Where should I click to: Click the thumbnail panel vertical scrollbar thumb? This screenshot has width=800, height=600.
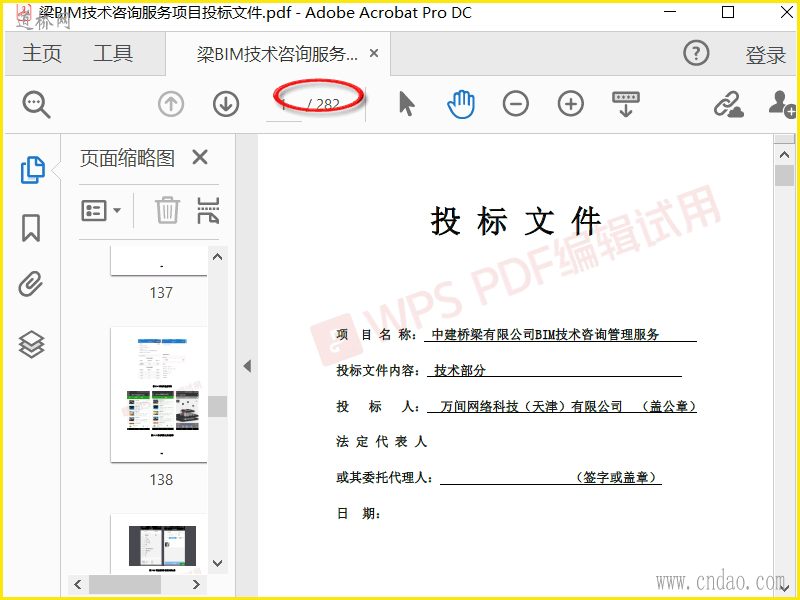(x=218, y=407)
